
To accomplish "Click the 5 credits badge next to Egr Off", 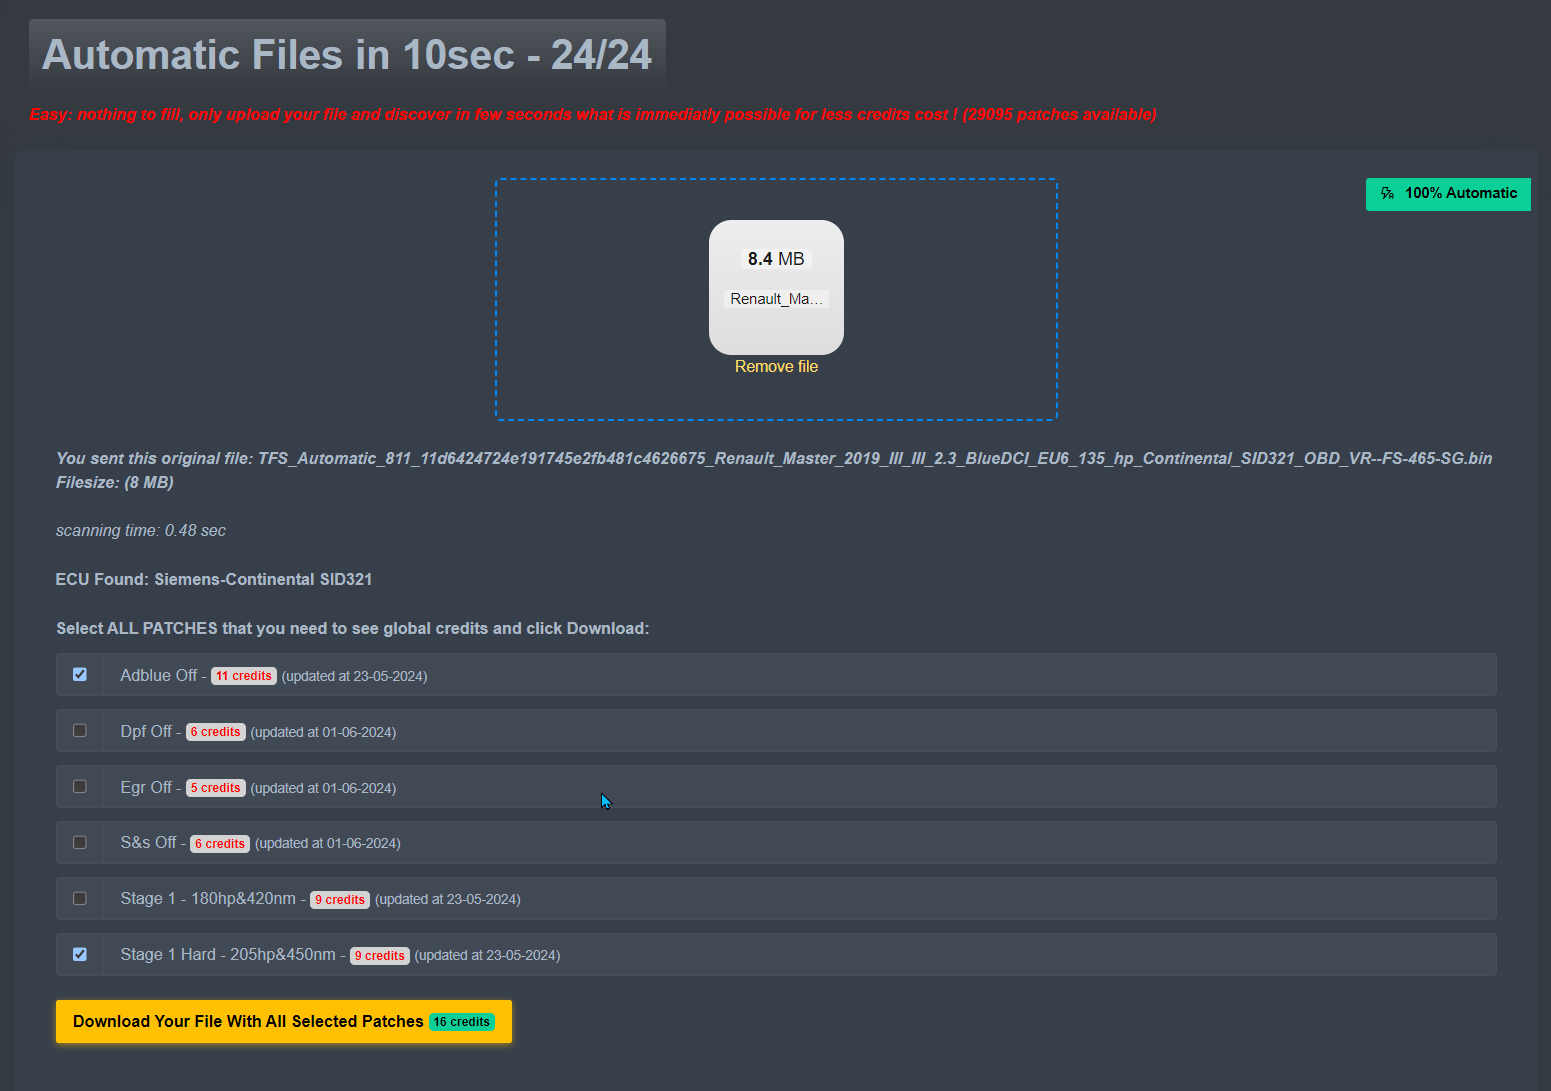I will coord(216,788).
